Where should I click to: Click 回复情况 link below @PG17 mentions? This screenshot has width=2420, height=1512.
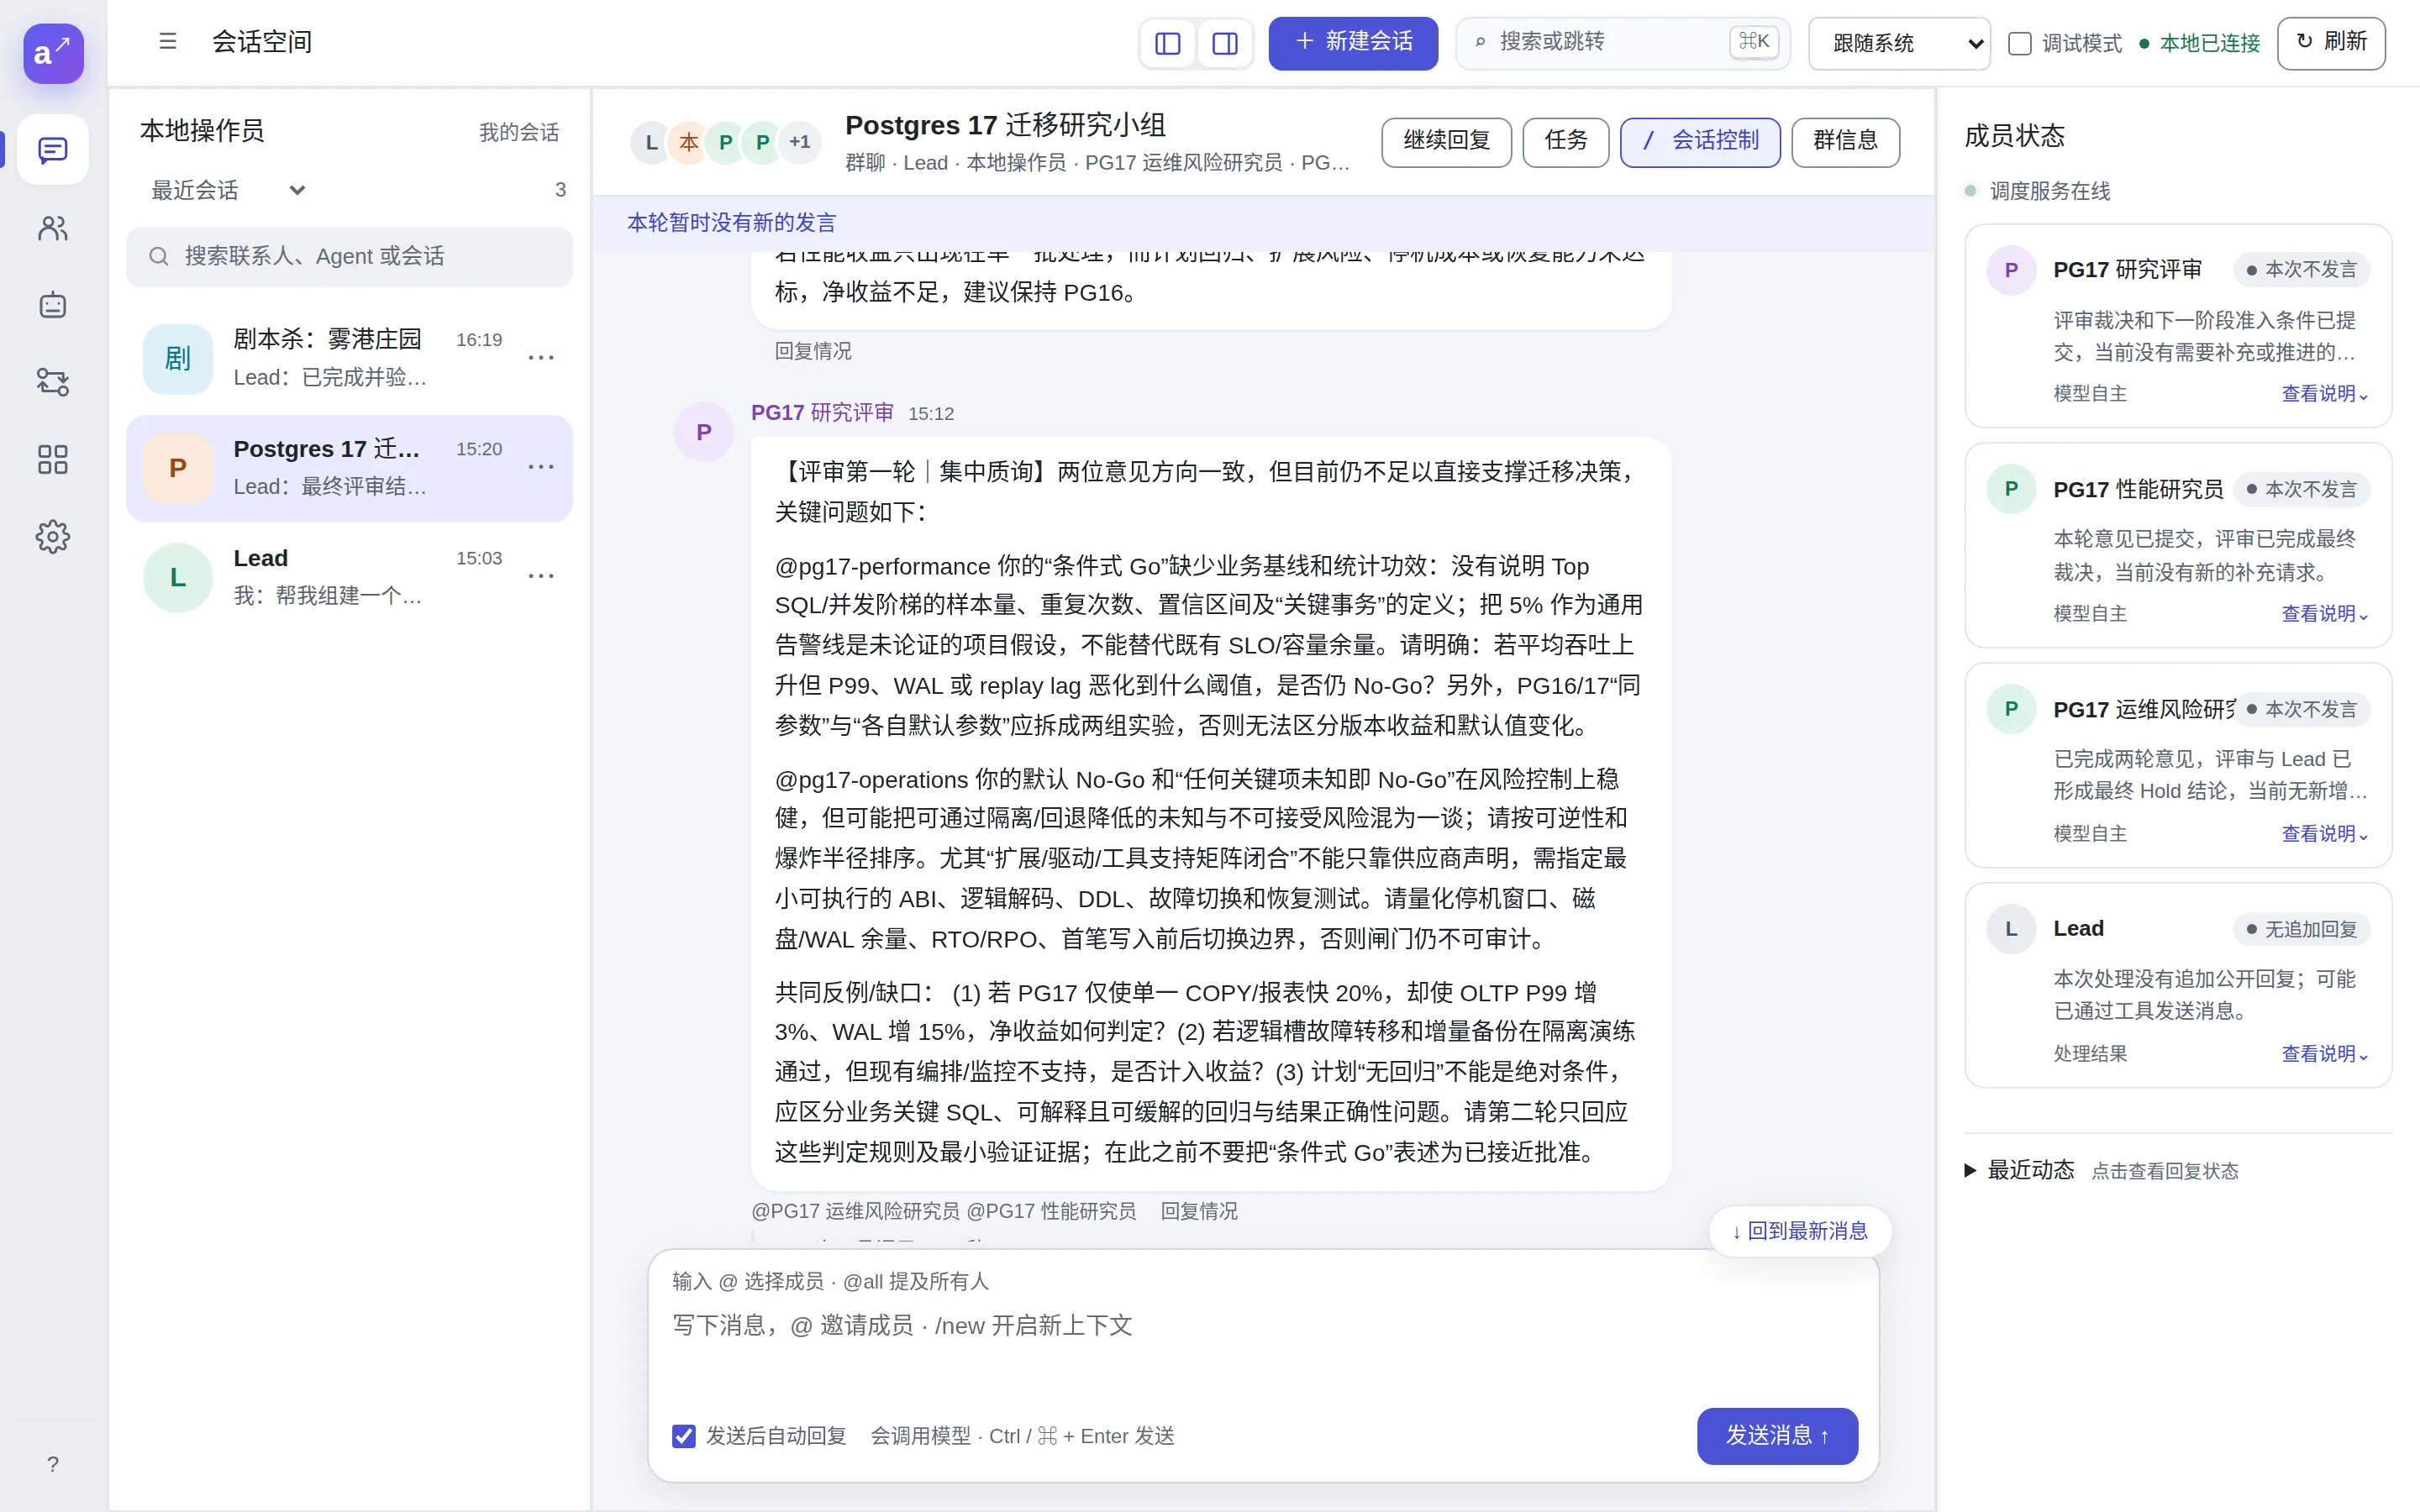pyautogui.click(x=1198, y=1211)
